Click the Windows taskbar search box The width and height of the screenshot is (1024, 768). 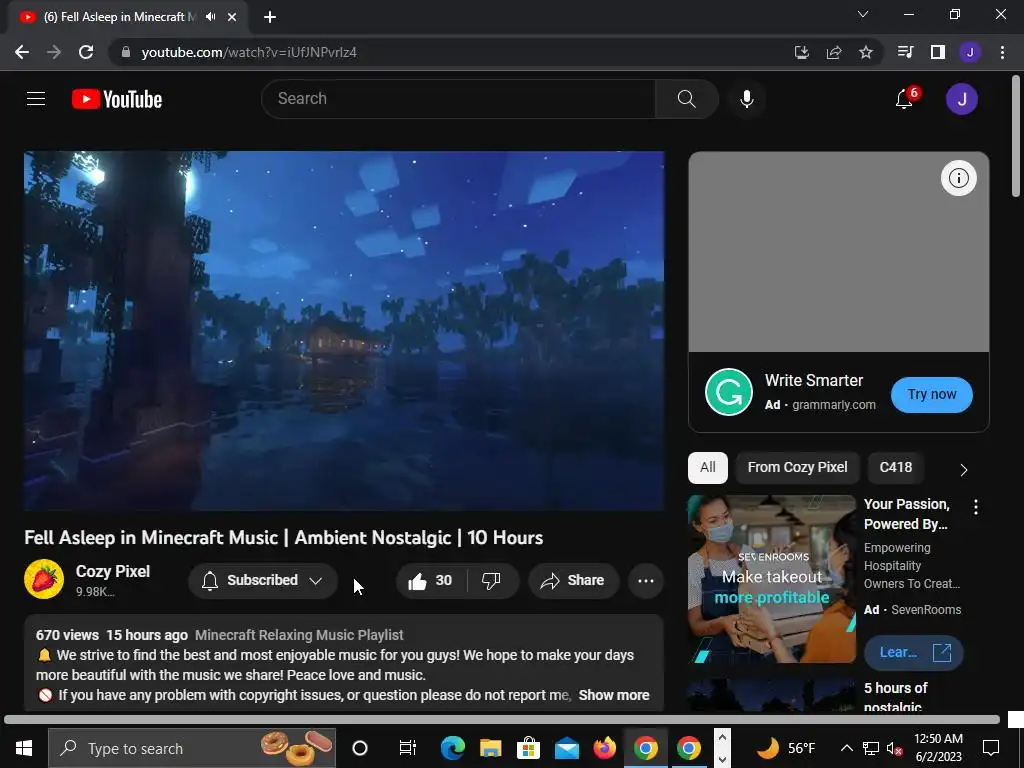tap(192, 748)
